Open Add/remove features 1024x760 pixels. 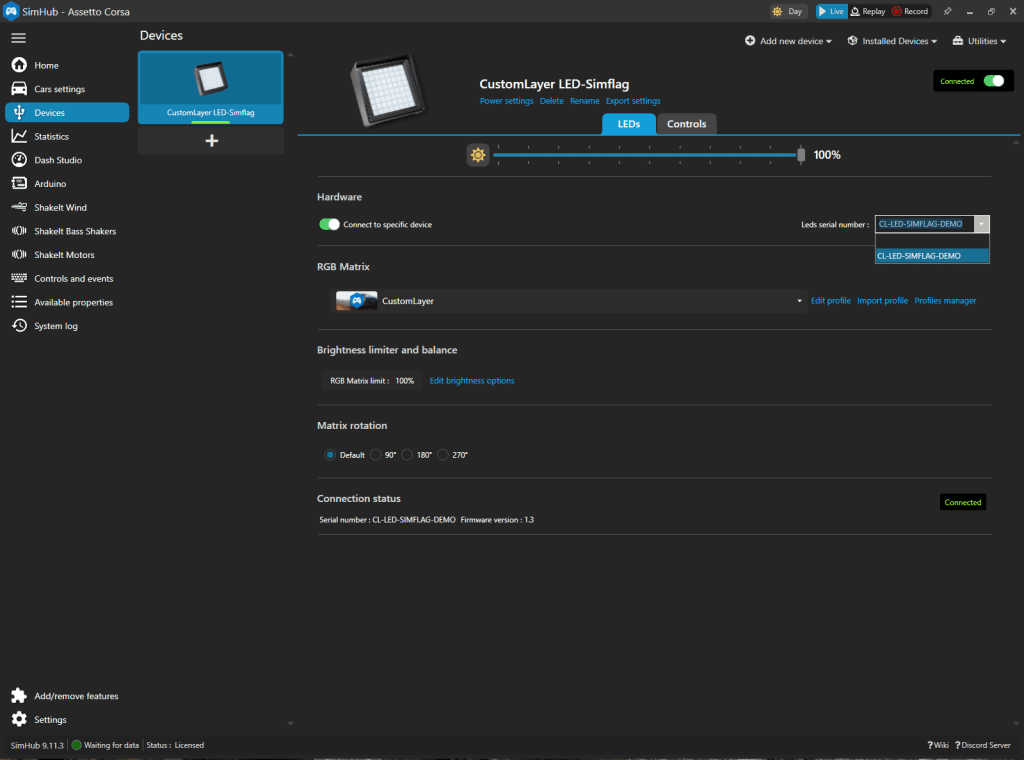[76, 696]
